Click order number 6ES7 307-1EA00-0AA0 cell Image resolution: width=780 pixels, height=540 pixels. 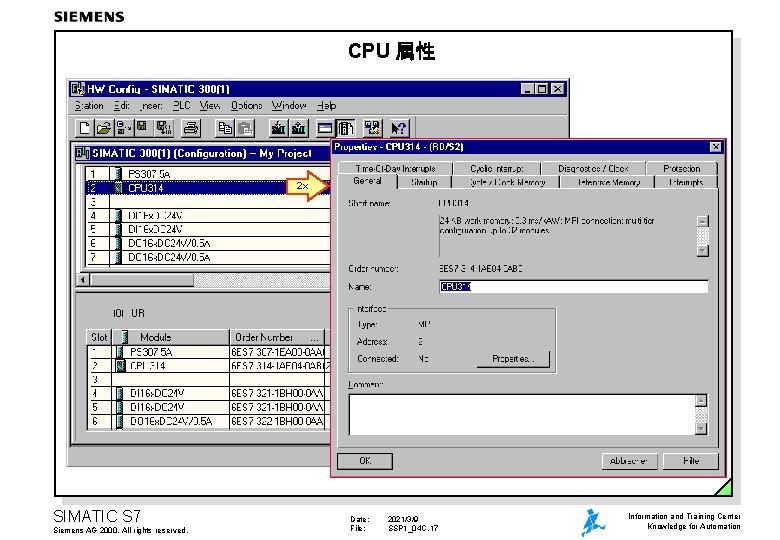click(x=278, y=352)
